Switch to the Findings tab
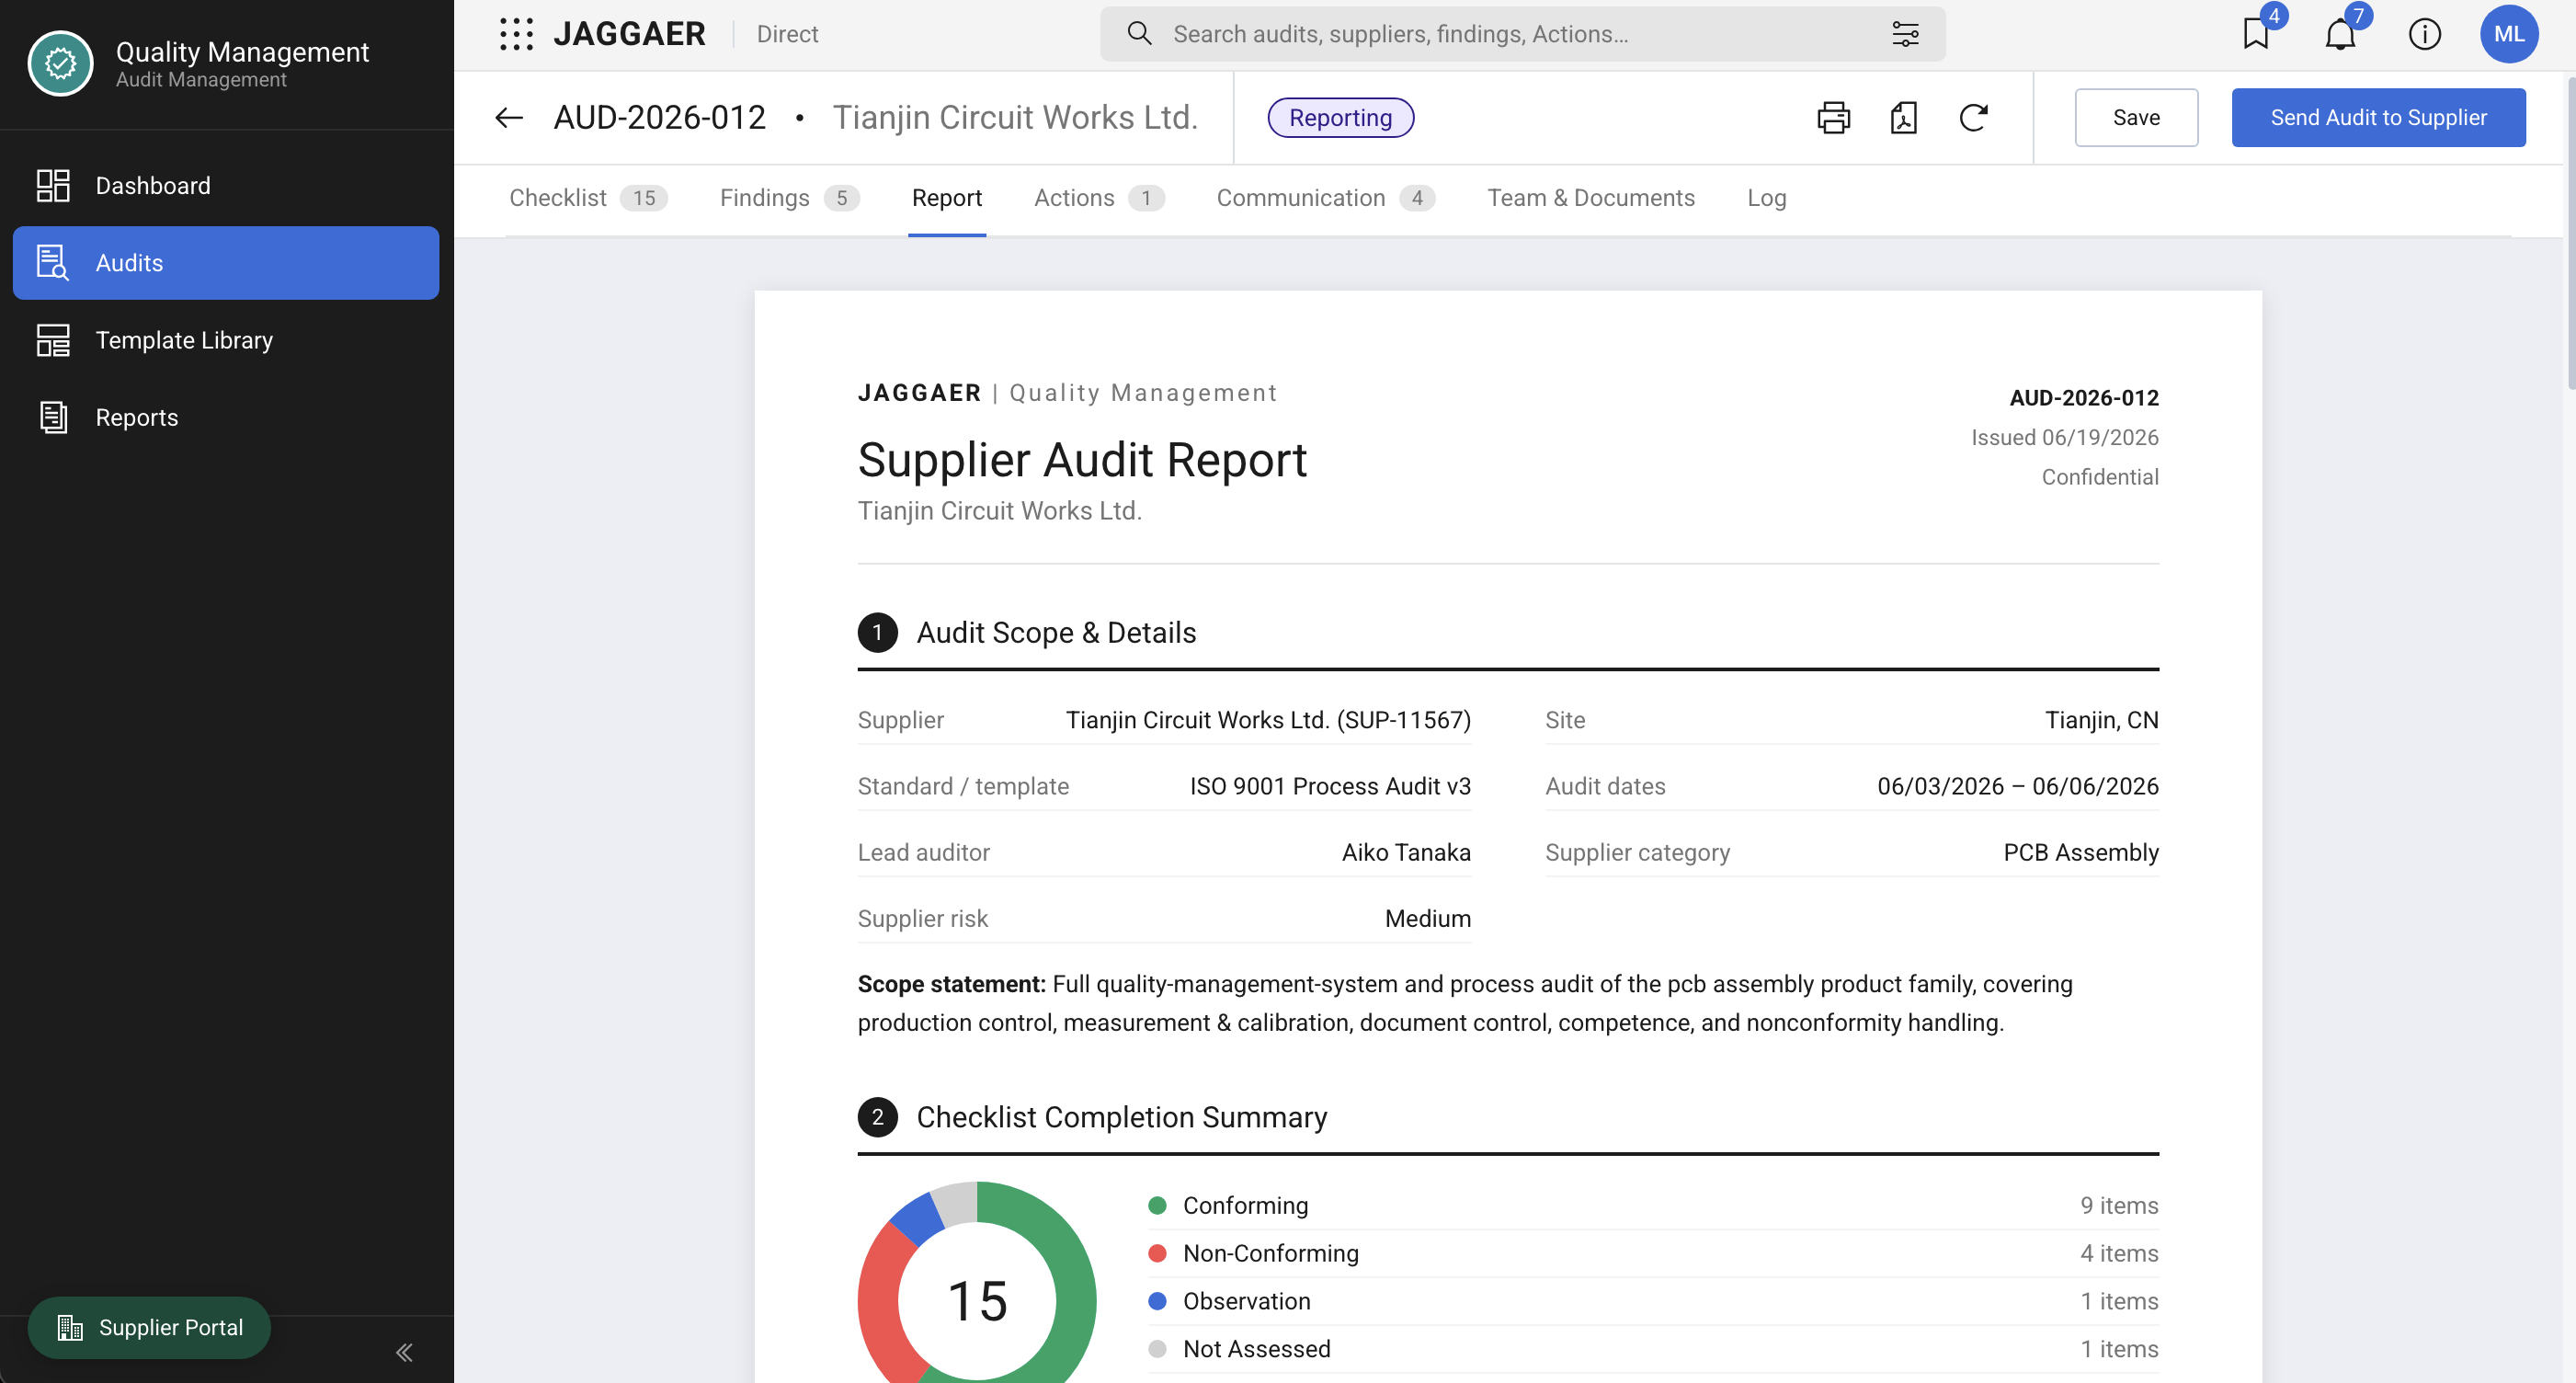Viewport: 2576px width, 1383px height. pyautogui.click(x=789, y=198)
